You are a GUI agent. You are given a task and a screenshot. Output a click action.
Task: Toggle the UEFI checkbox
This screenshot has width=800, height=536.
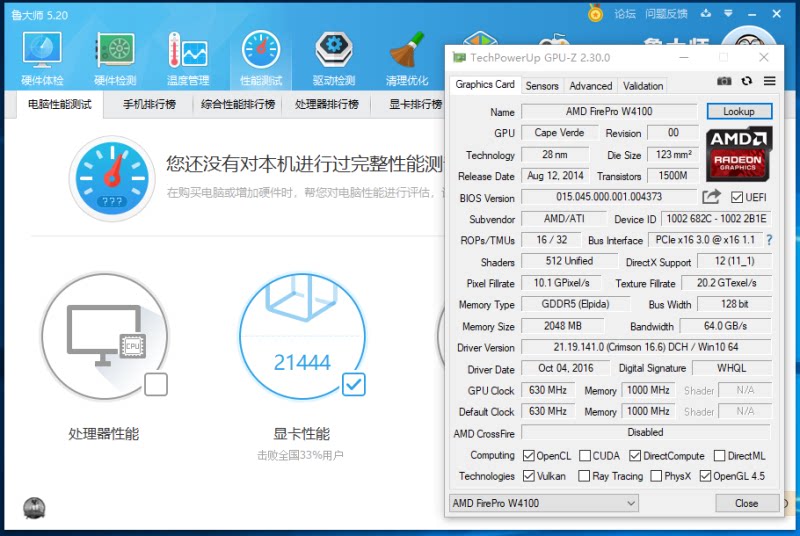tap(737, 197)
